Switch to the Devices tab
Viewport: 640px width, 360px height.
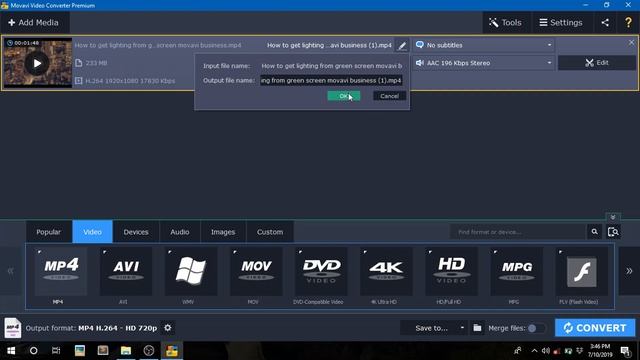click(x=136, y=232)
